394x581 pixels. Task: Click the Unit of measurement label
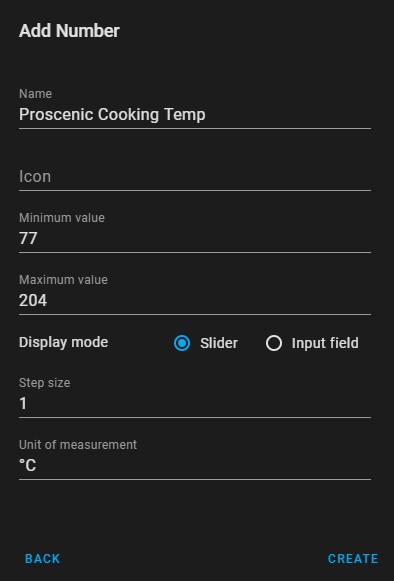(x=78, y=445)
